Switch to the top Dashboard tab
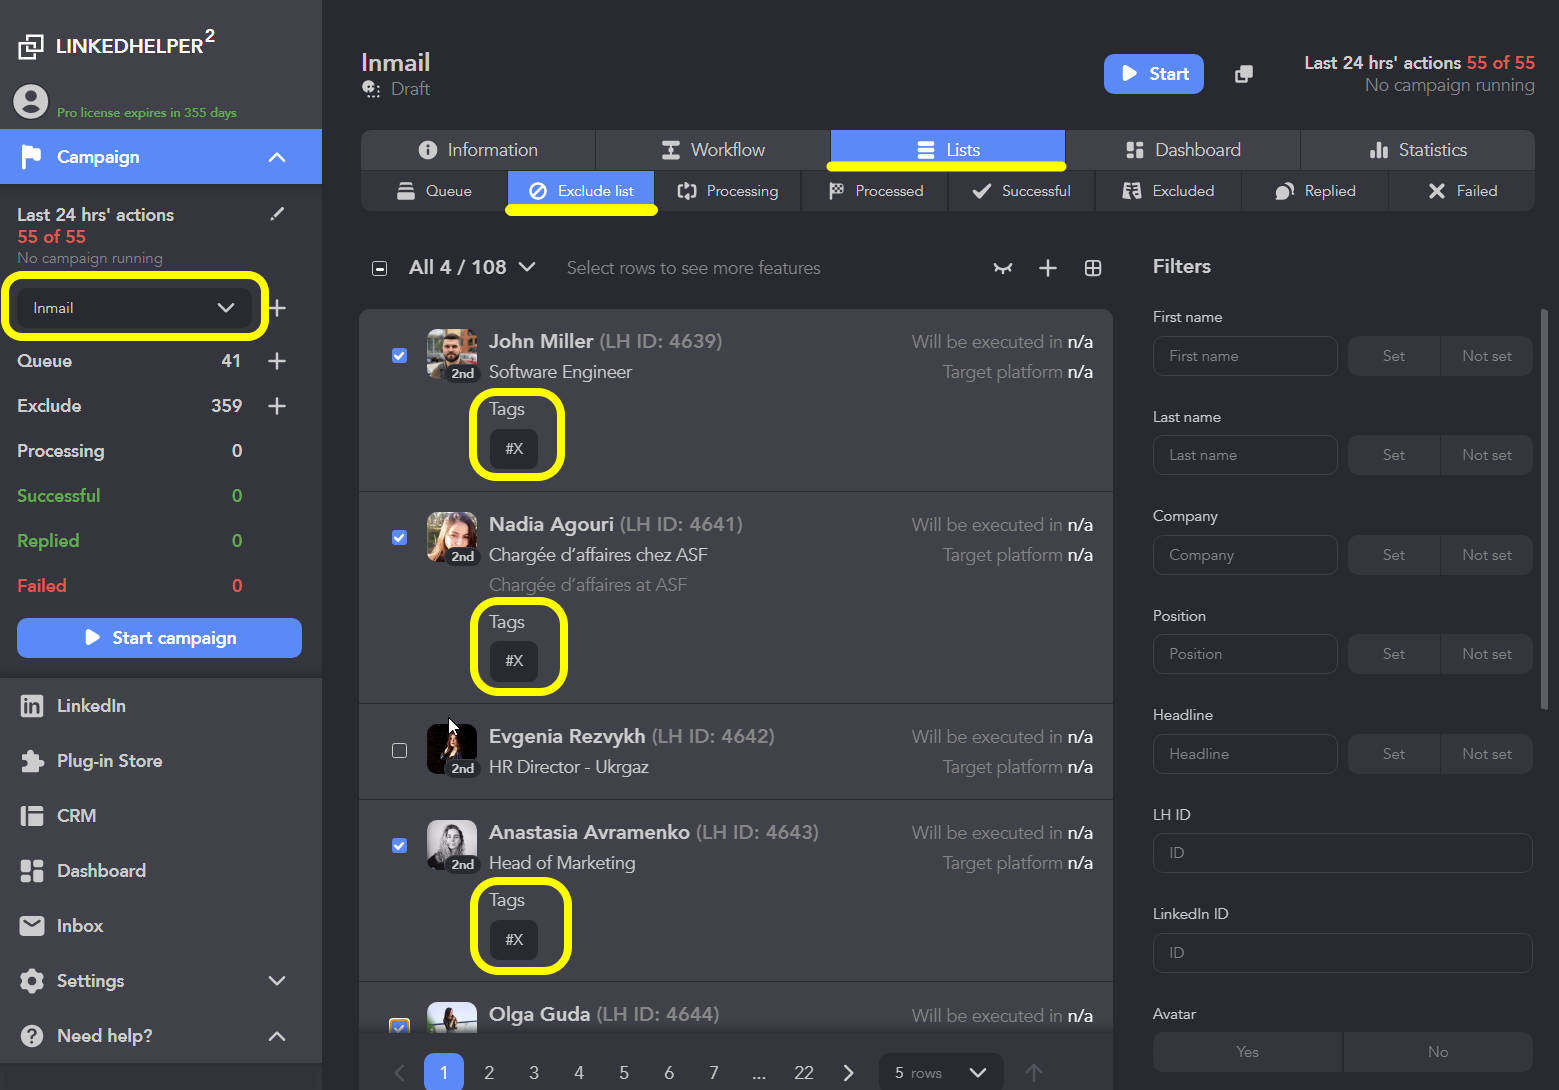Screen dimensions: 1559x1090 click(1183, 150)
